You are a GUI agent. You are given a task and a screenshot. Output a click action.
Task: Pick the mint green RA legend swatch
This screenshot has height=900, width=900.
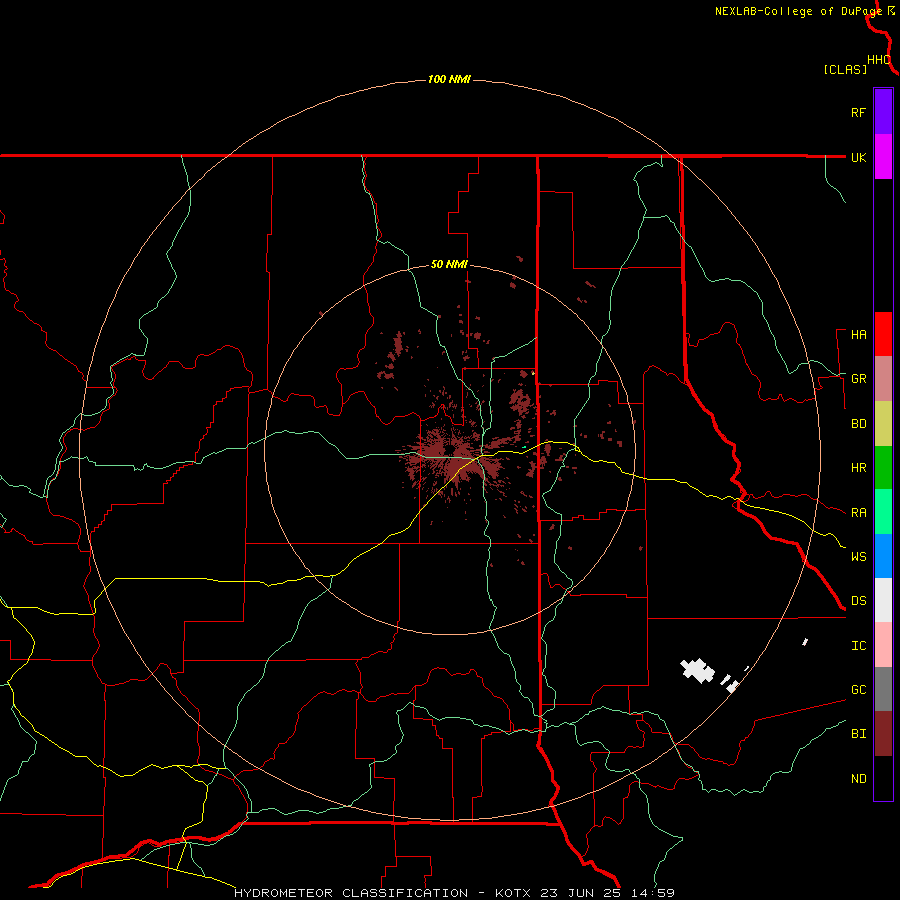pos(883,512)
